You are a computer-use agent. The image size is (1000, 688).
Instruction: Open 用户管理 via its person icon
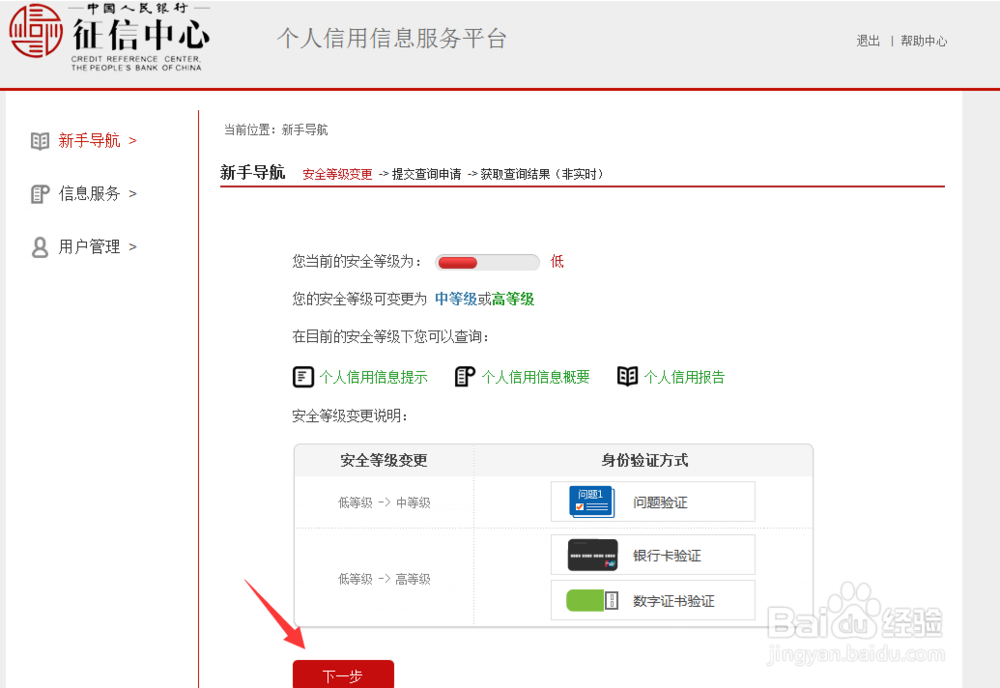[x=38, y=246]
